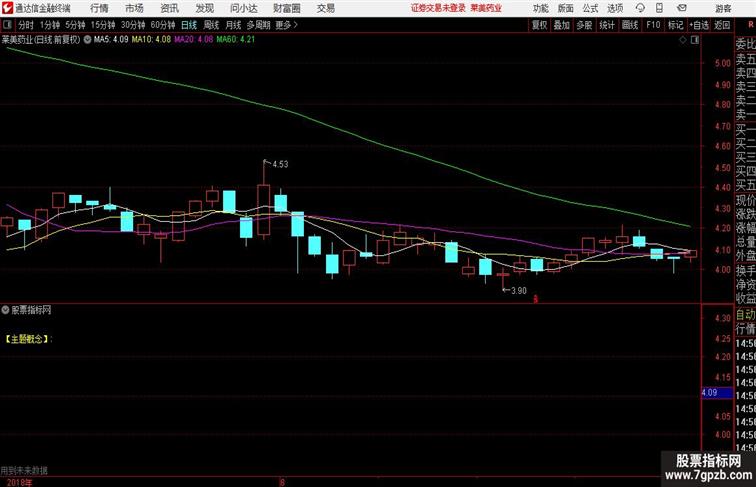This screenshot has height=487, width=756.
Task: Click the 莱美药业(日线 前复权) chart title
Action: click(41, 40)
